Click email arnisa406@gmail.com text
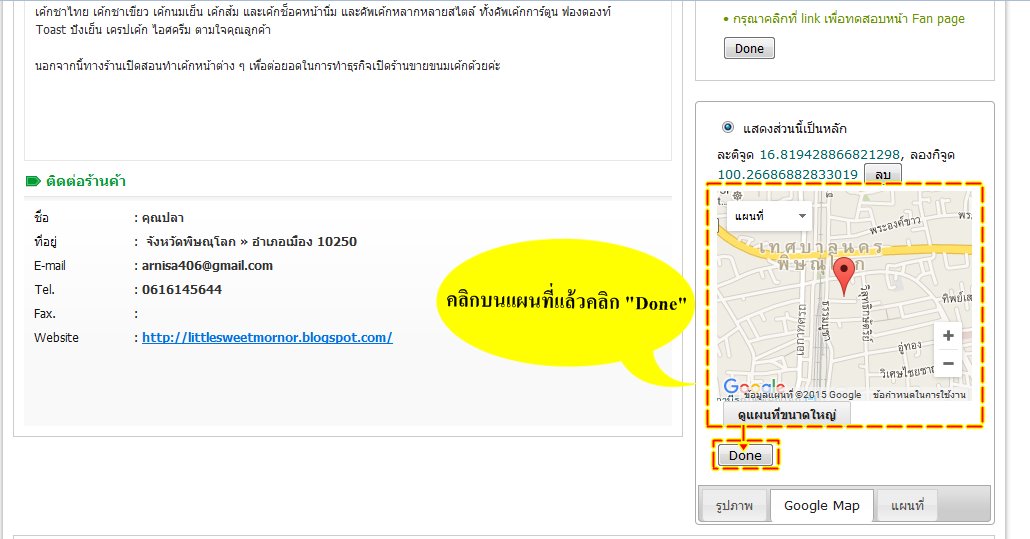 207,265
